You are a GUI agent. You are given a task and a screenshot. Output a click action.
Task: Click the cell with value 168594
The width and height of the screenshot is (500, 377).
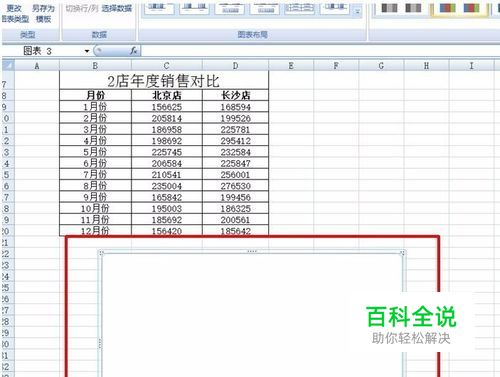coord(235,107)
